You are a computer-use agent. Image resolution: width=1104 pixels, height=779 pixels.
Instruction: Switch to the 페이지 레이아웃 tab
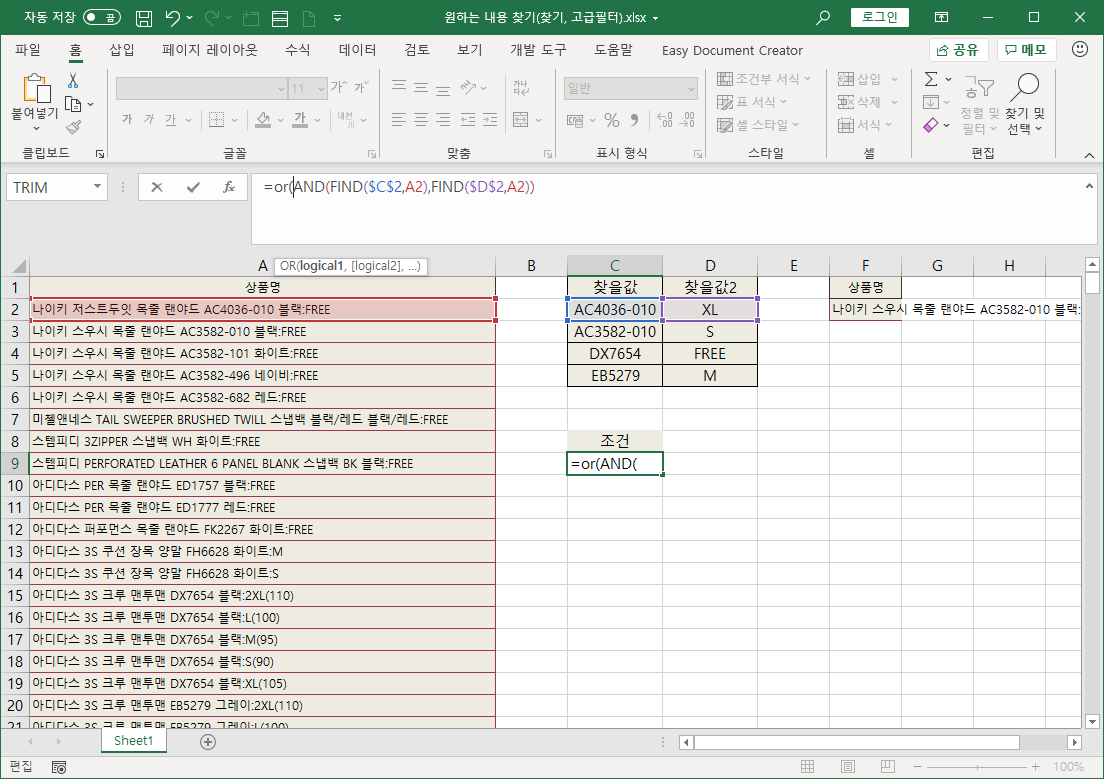pyautogui.click(x=209, y=50)
